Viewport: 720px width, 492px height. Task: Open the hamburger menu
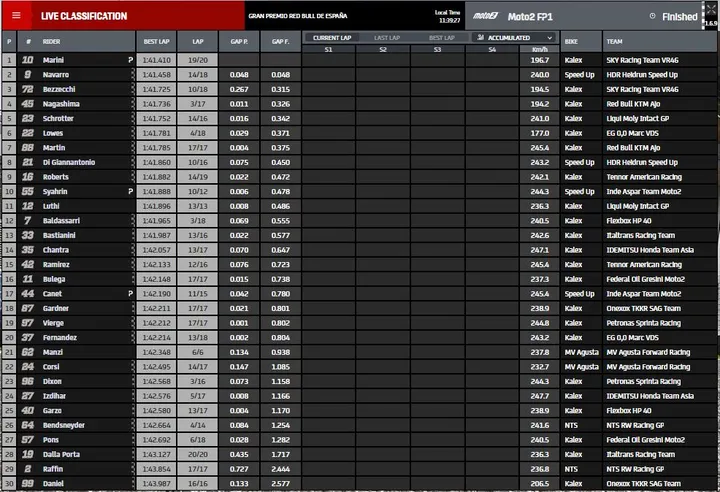coord(16,16)
